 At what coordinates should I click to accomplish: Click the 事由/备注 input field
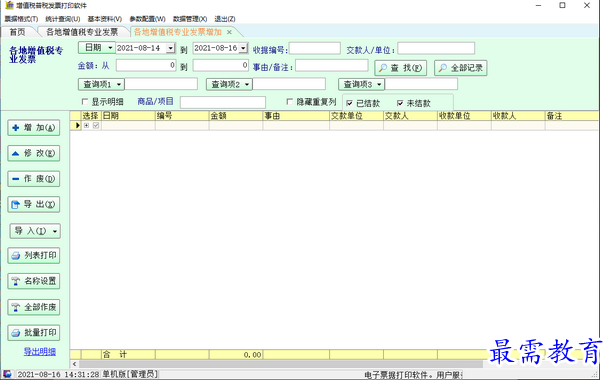(x=332, y=65)
